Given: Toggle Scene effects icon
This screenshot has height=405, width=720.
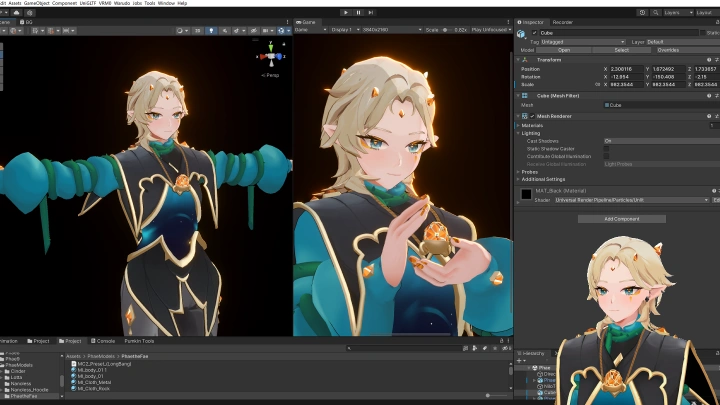Looking at the screenshot, I should (237, 31).
